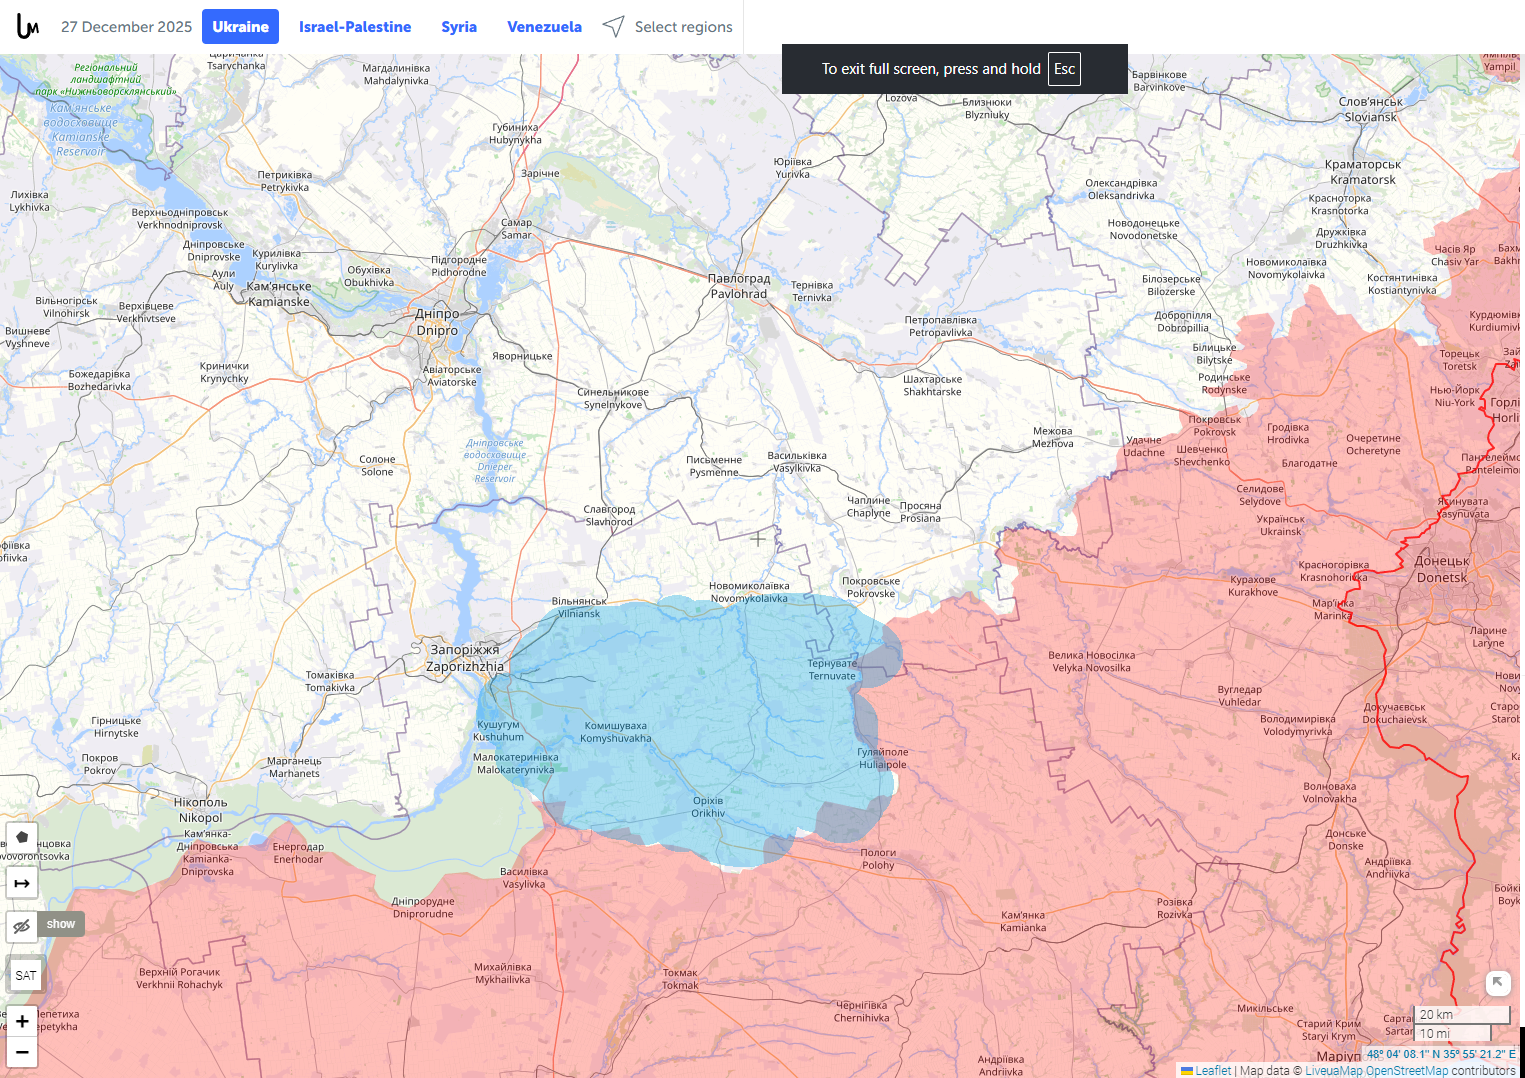
Task: Click the Blyzniuky label
Action: [x=987, y=108]
